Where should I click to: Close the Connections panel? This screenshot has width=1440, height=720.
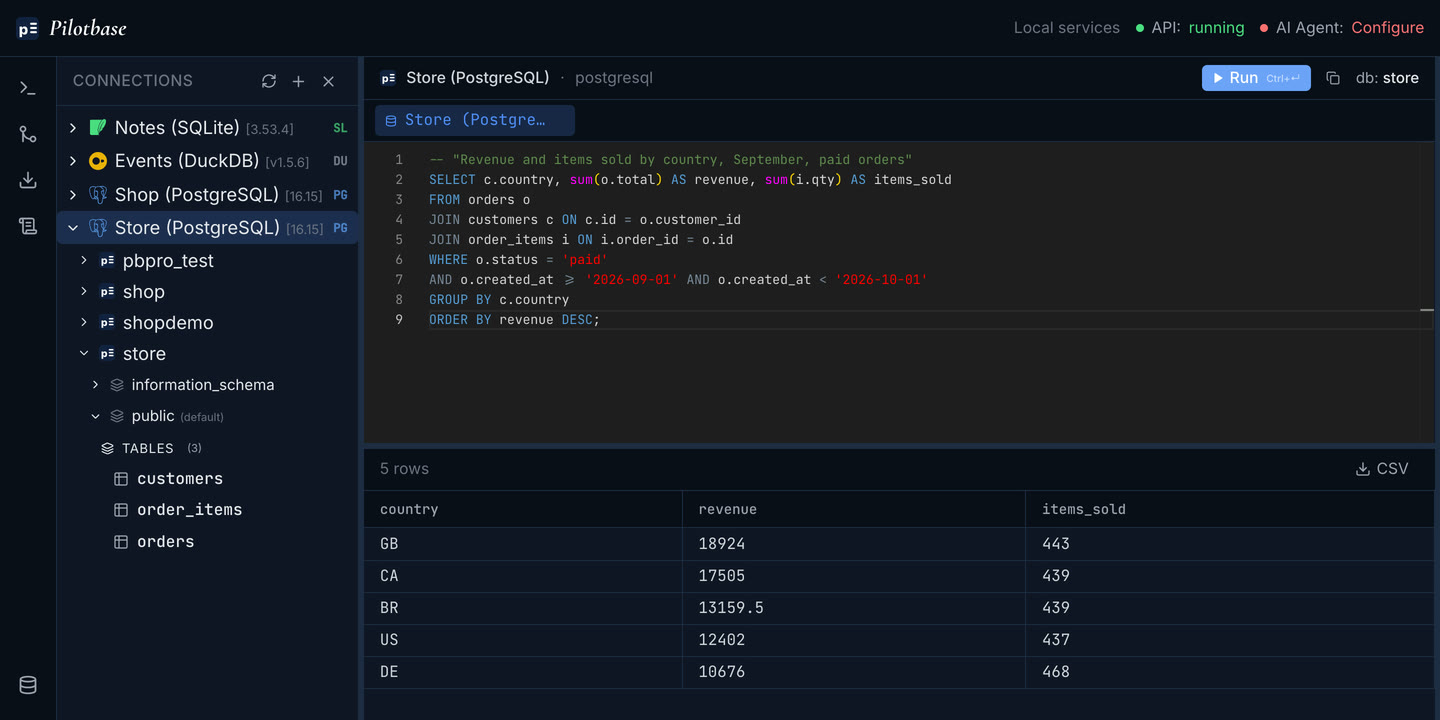pos(328,81)
